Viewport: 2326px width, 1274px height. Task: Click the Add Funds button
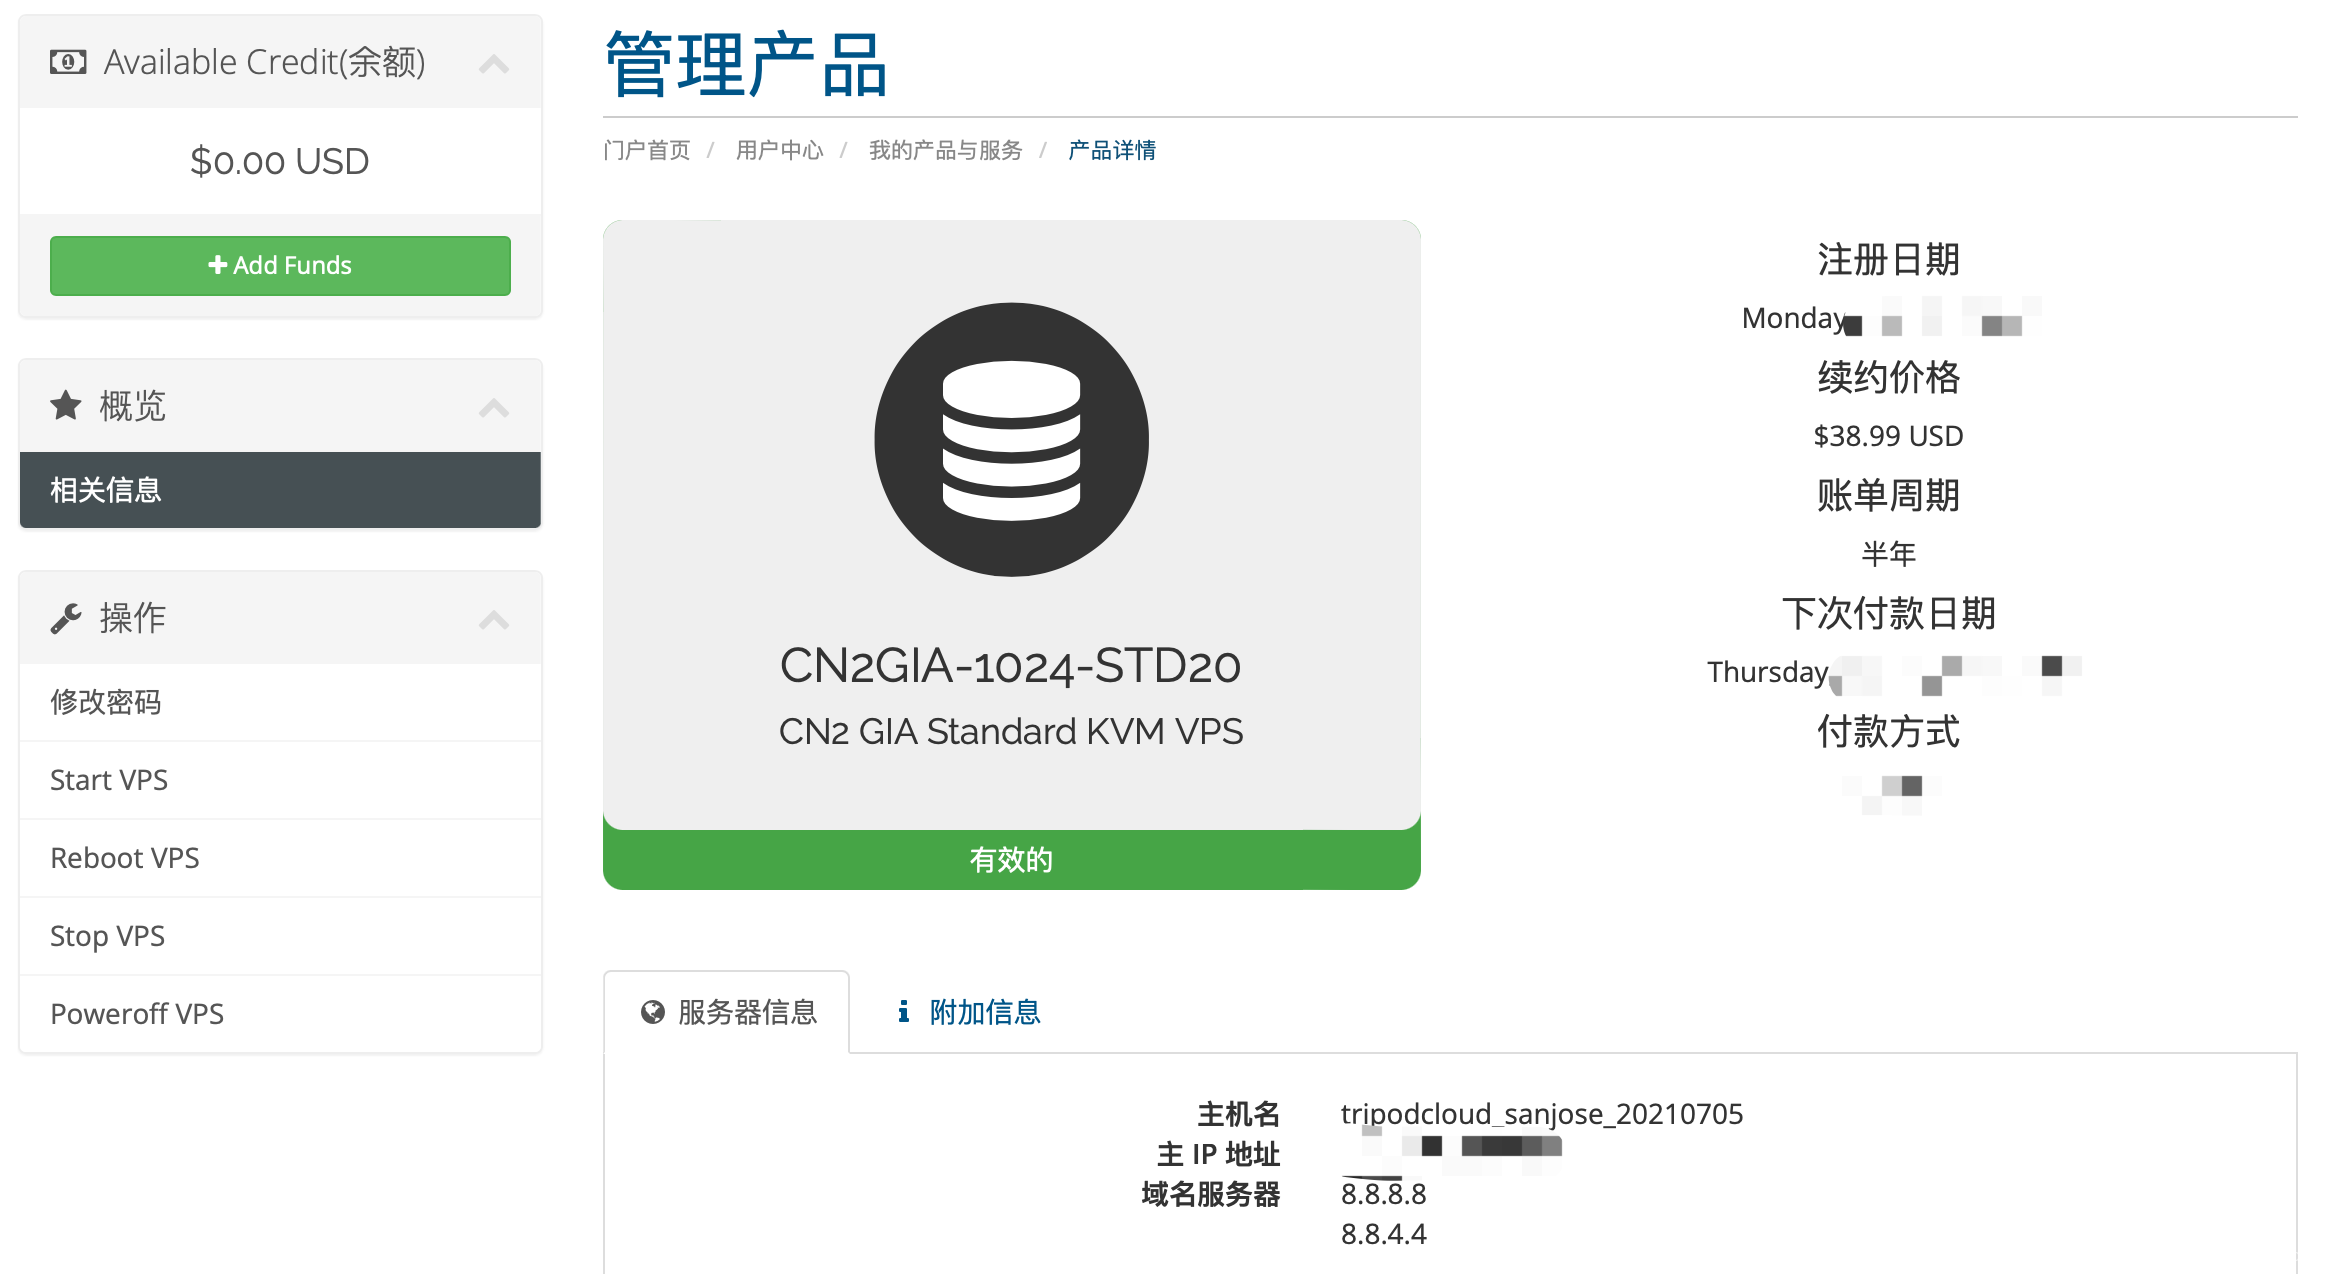pyautogui.click(x=279, y=264)
